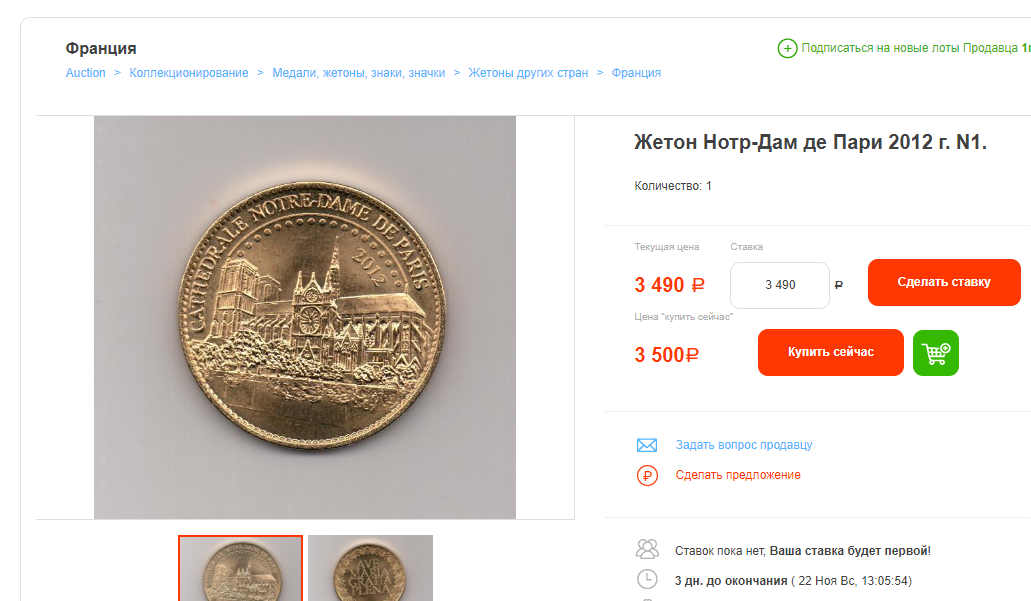Screen dimensions: 1031x601
Task: Open Жетоны других стран breadcrumb
Action: point(528,73)
